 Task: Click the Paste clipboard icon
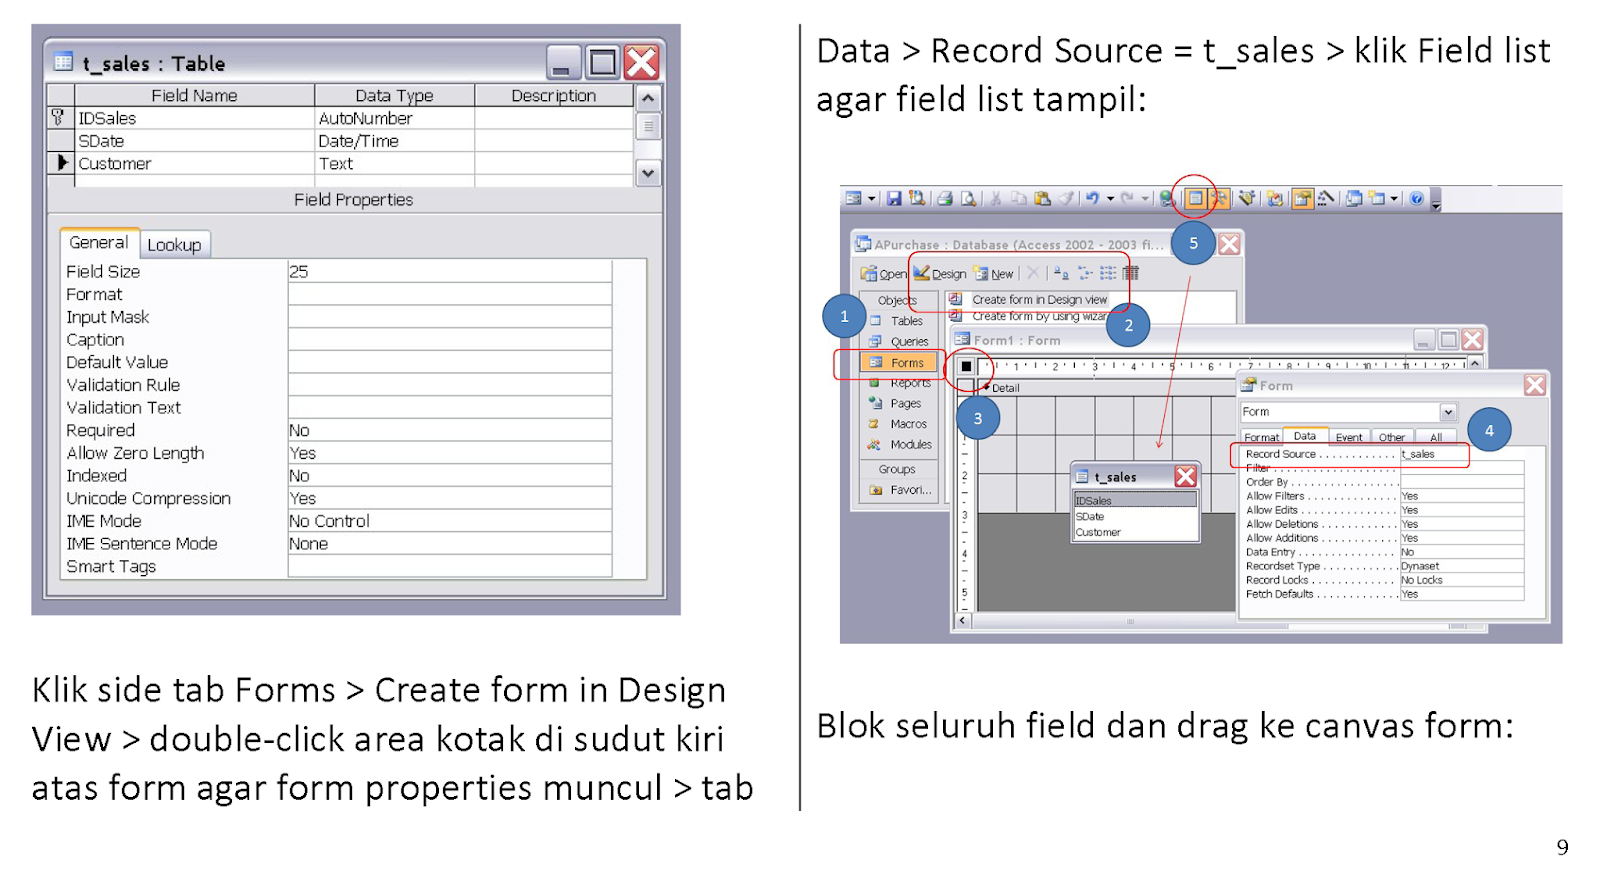click(1042, 198)
